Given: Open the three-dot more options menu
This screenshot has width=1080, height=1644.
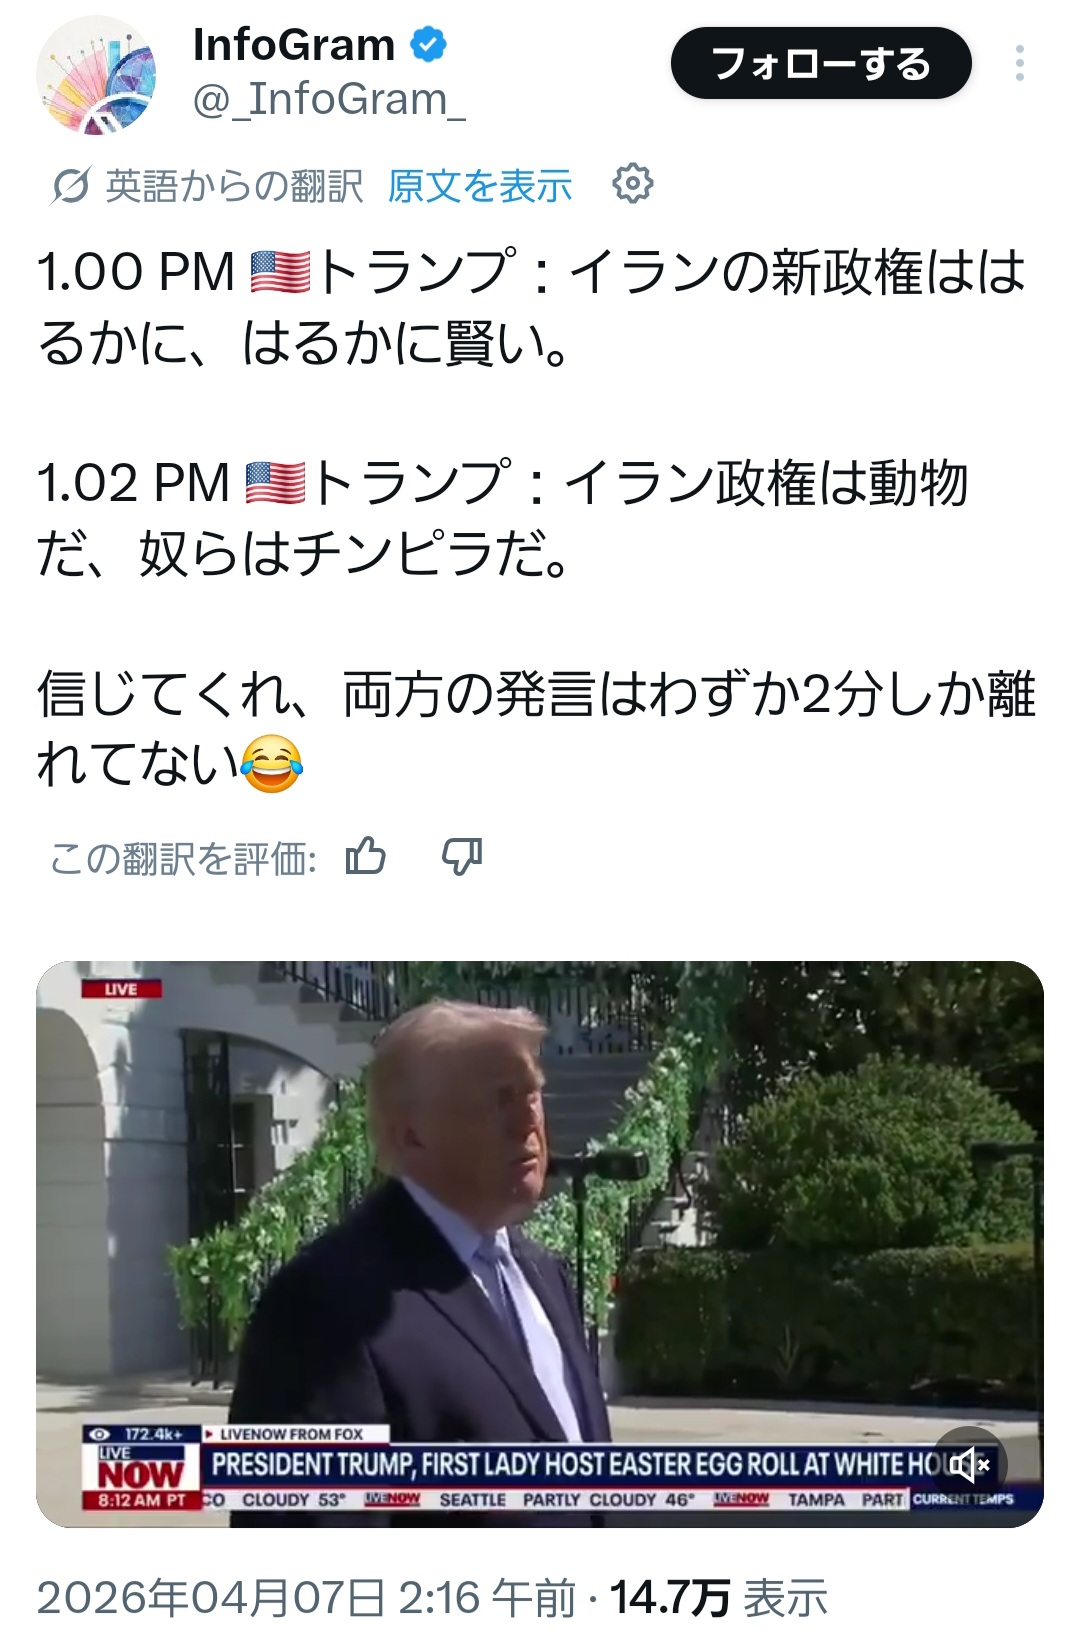Looking at the screenshot, I should tap(1019, 63).
